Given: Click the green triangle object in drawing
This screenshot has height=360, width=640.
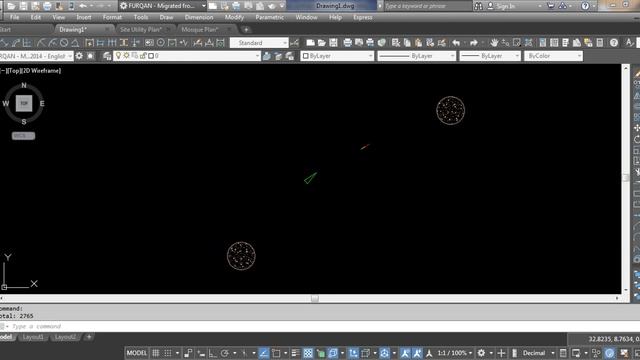Looking at the screenshot, I should pos(310,178).
